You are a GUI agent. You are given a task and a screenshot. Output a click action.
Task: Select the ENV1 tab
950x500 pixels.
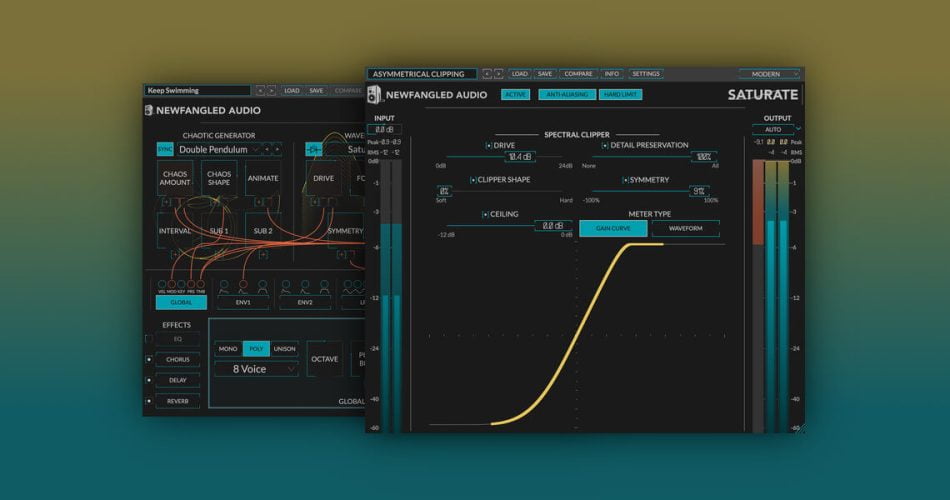pyautogui.click(x=243, y=302)
